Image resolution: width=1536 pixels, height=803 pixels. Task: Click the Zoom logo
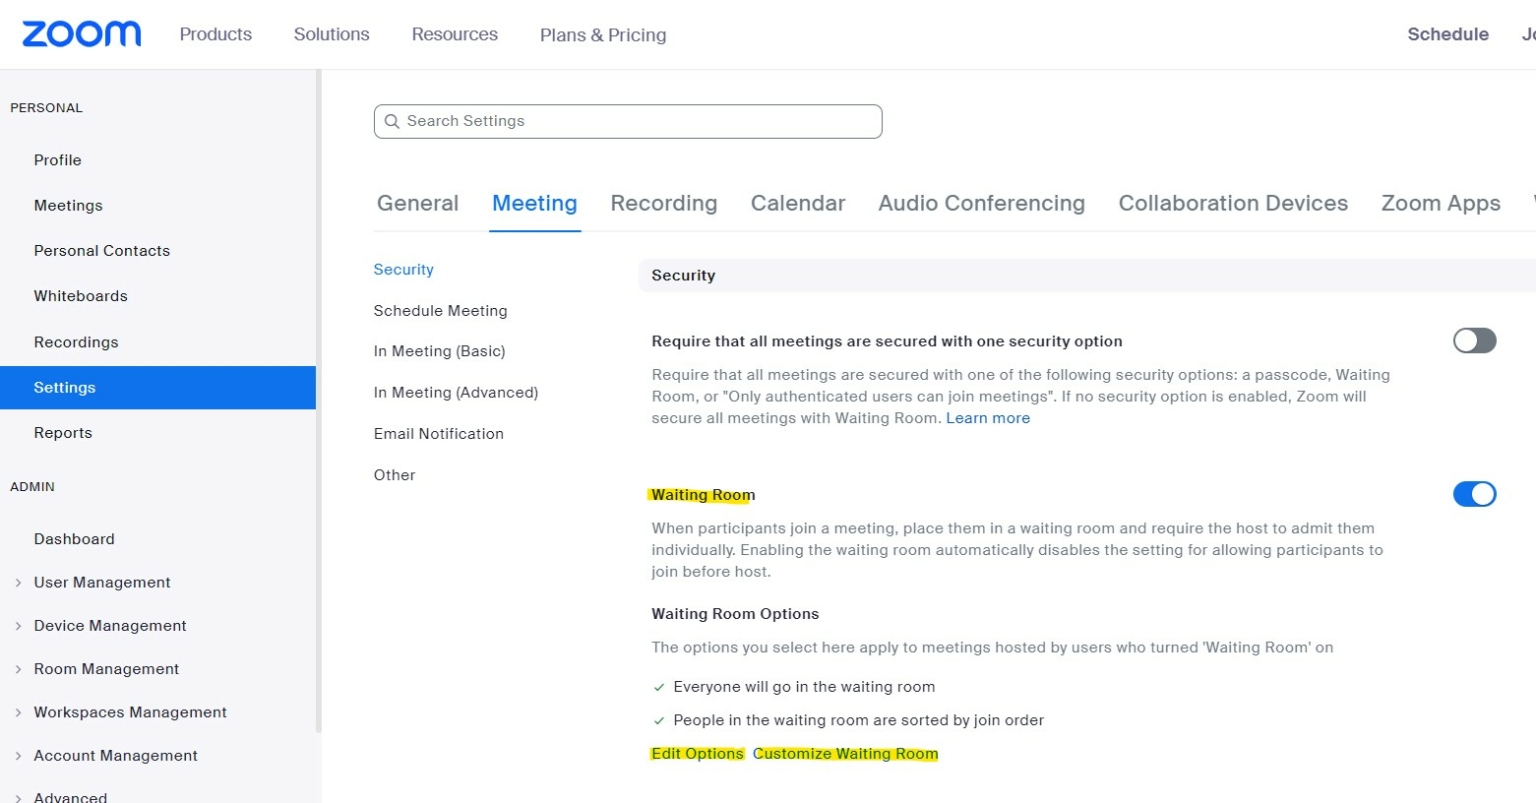point(80,33)
